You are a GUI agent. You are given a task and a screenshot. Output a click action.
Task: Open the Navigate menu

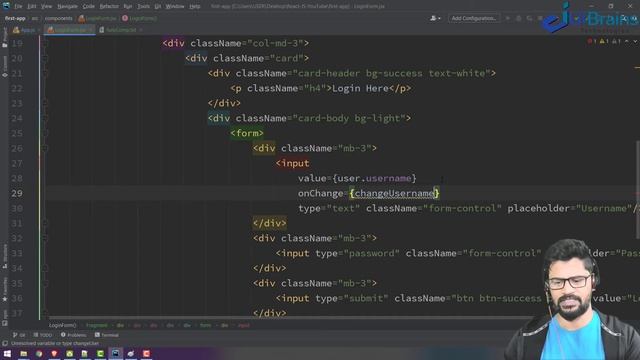(x=67, y=6)
